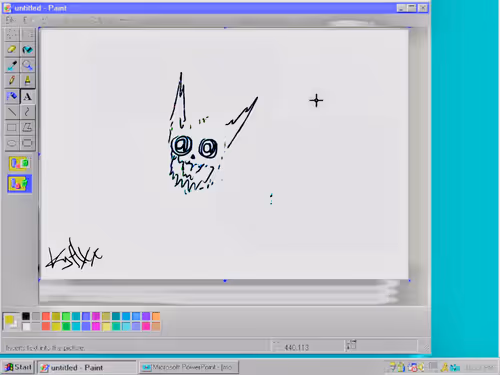
Task: Select the Airbrush spray tool
Action: [12, 96]
